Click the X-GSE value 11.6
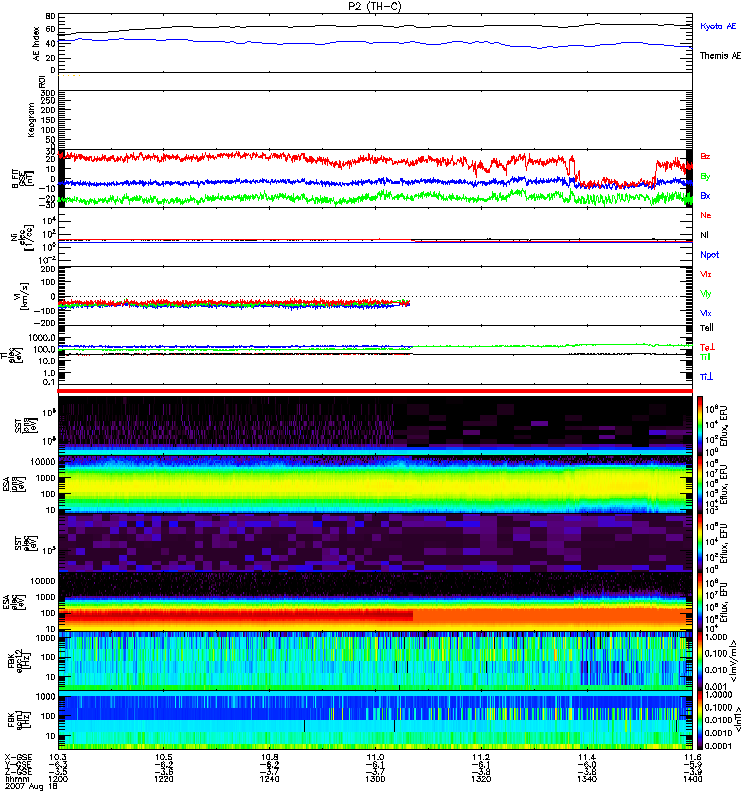 click(x=692, y=757)
